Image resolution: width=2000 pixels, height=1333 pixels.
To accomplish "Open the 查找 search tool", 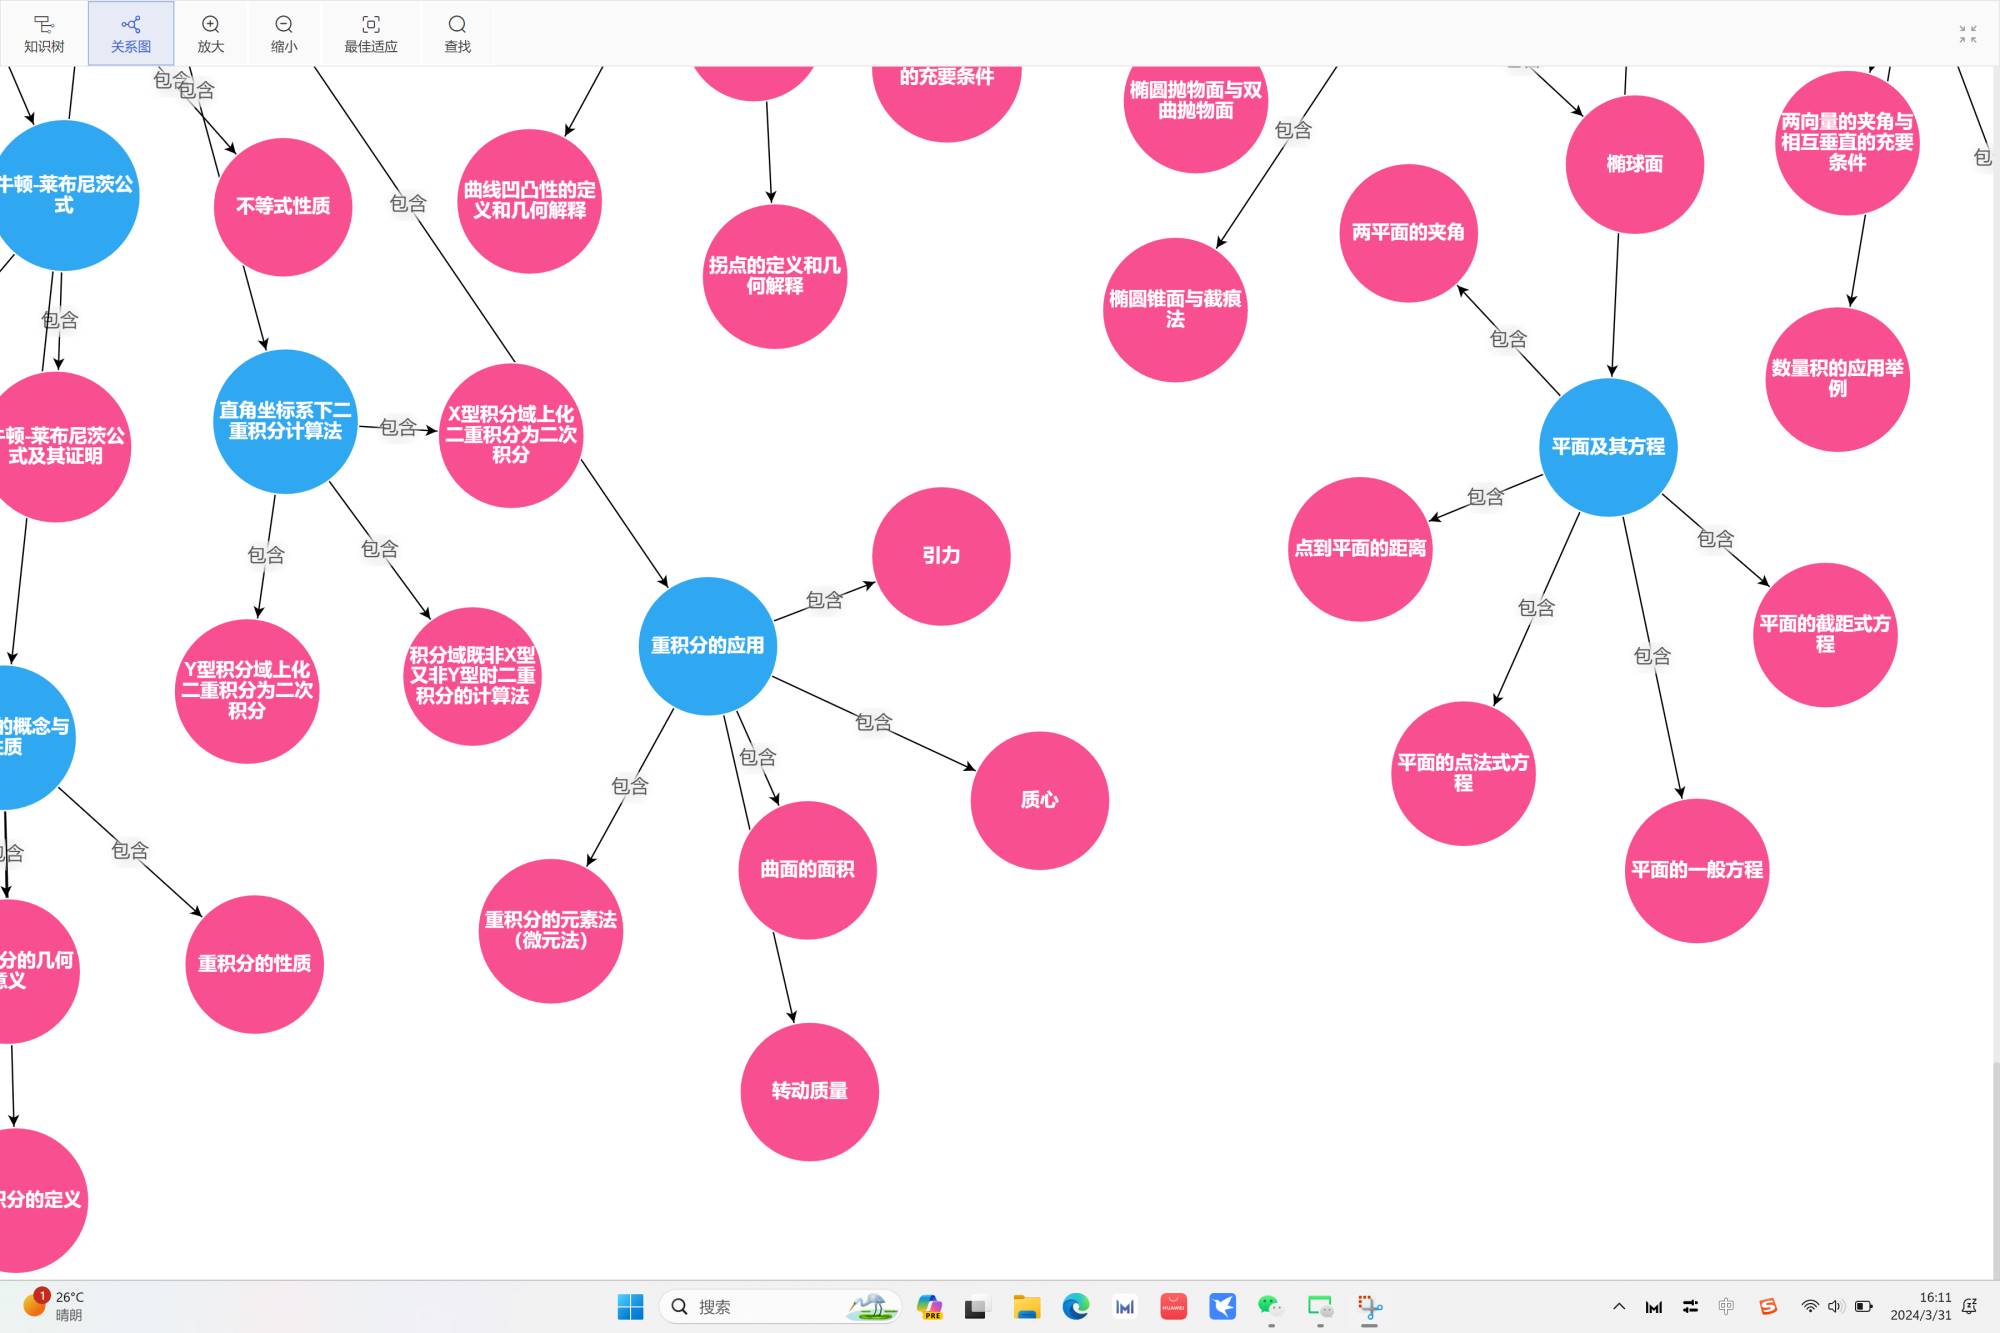I will click(x=457, y=33).
